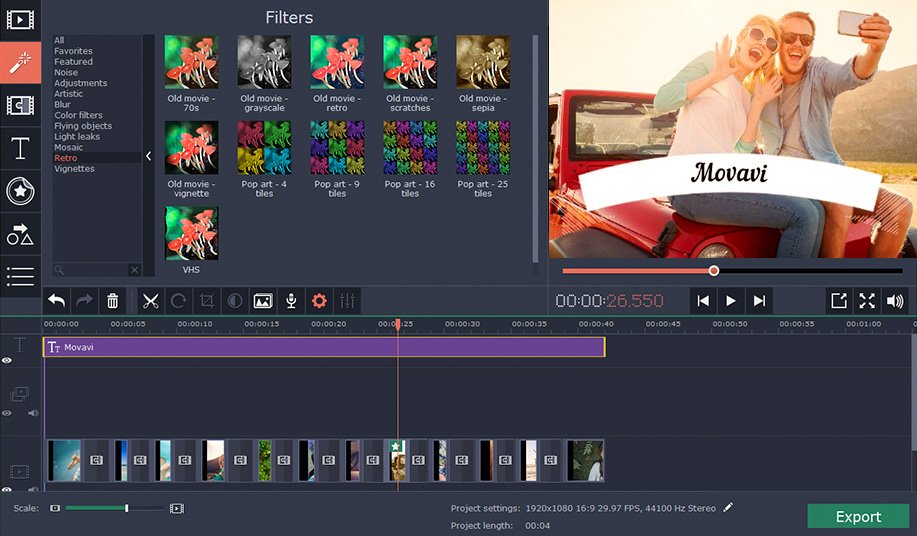Click the 00:00:40 mark on timeline ruler

pos(596,324)
